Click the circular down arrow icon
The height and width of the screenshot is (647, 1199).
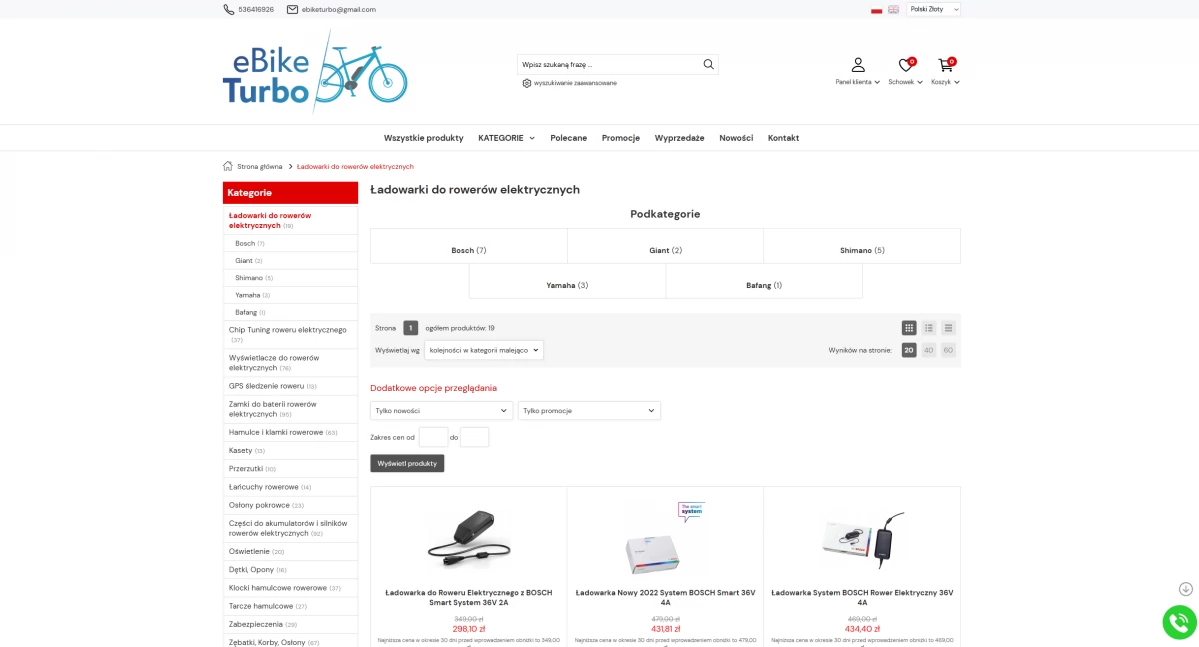1185,589
